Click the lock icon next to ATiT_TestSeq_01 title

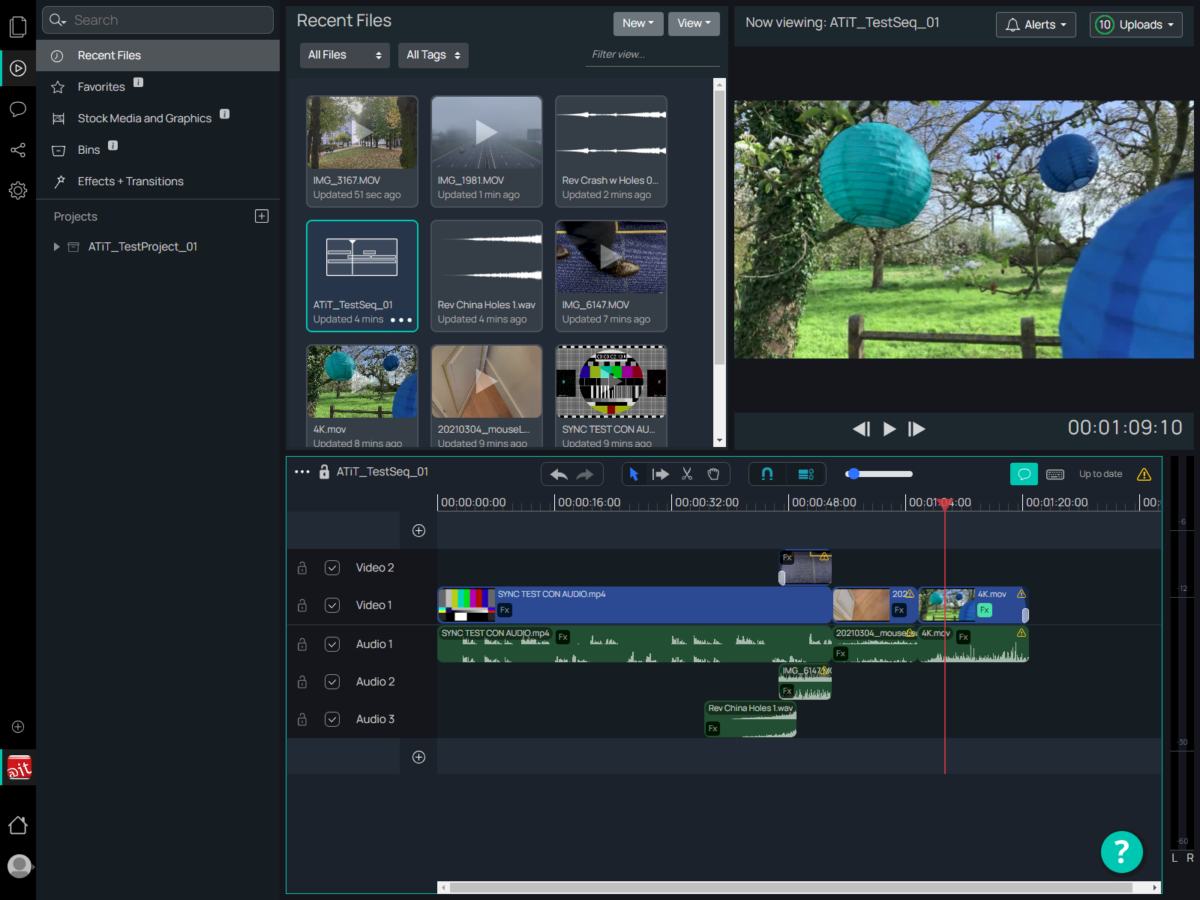pyautogui.click(x=324, y=472)
